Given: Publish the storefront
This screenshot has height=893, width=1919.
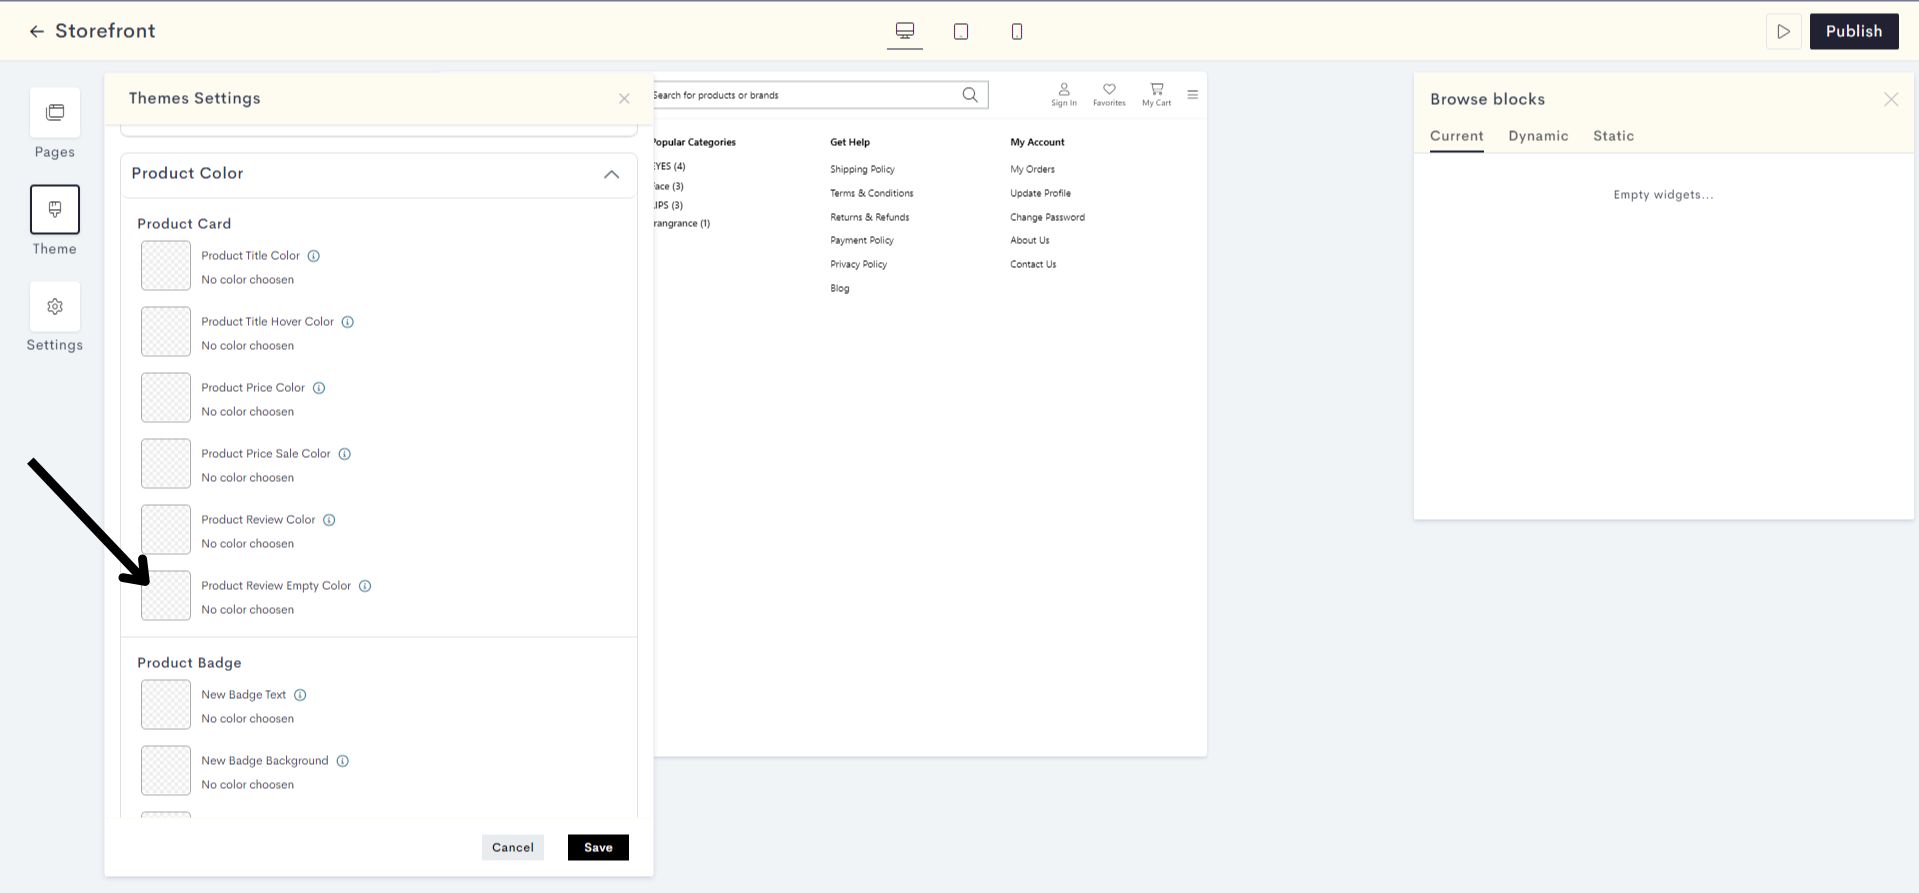Looking at the screenshot, I should 1854,31.
